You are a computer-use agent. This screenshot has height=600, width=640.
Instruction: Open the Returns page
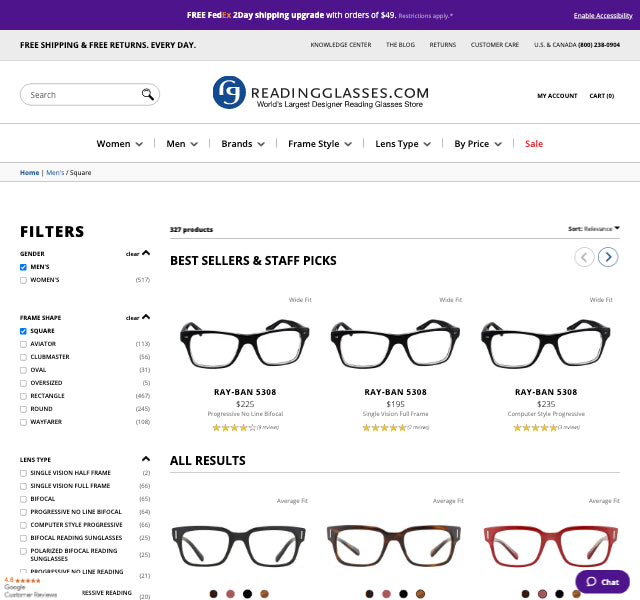(x=442, y=44)
